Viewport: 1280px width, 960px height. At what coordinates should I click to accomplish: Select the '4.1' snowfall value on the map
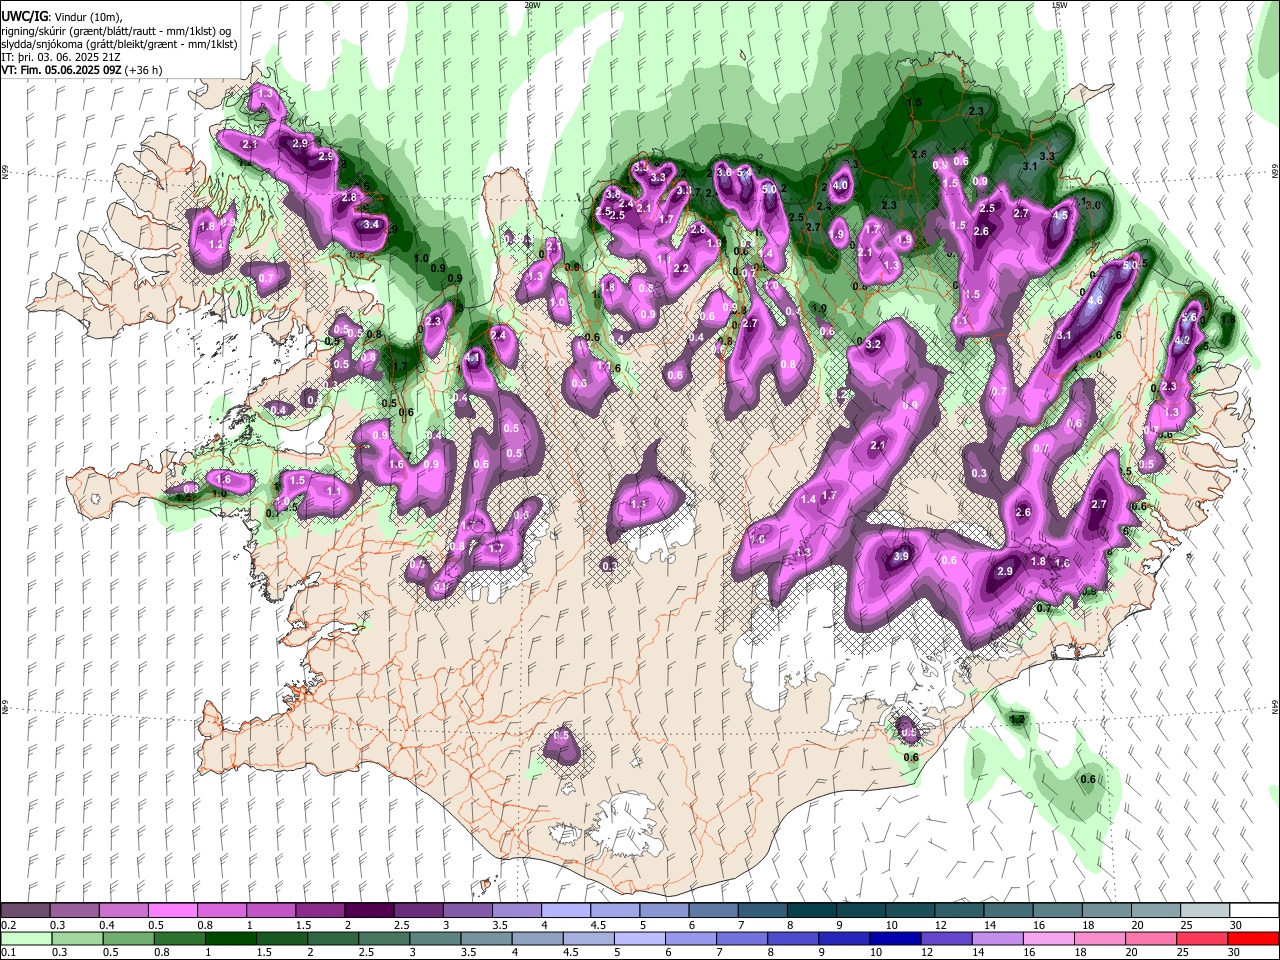click(x=474, y=357)
